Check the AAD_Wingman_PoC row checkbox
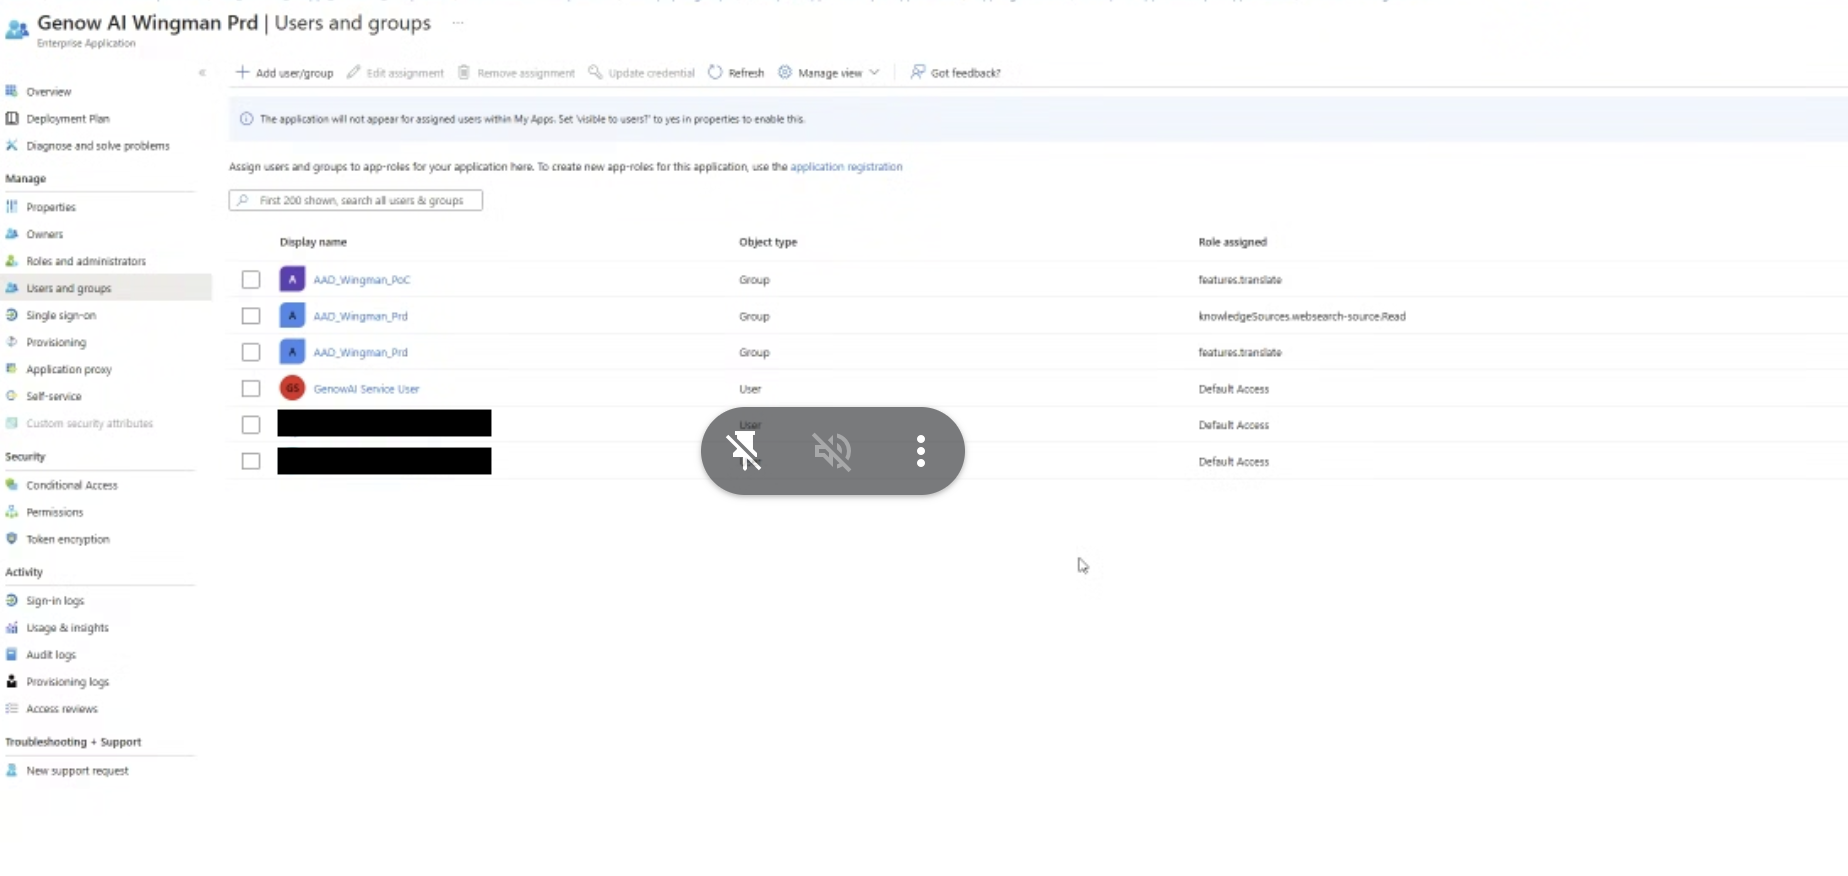The height and width of the screenshot is (876, 1848). click(x=251, y=280)
